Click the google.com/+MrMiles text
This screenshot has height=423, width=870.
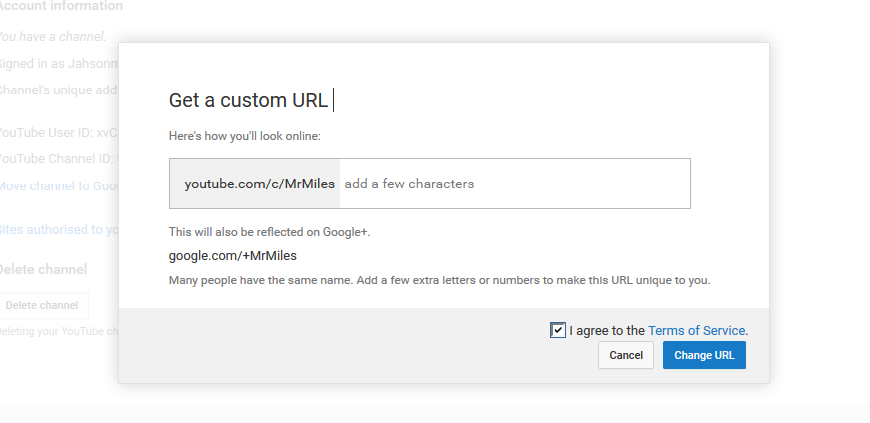[x=232, y=255]
